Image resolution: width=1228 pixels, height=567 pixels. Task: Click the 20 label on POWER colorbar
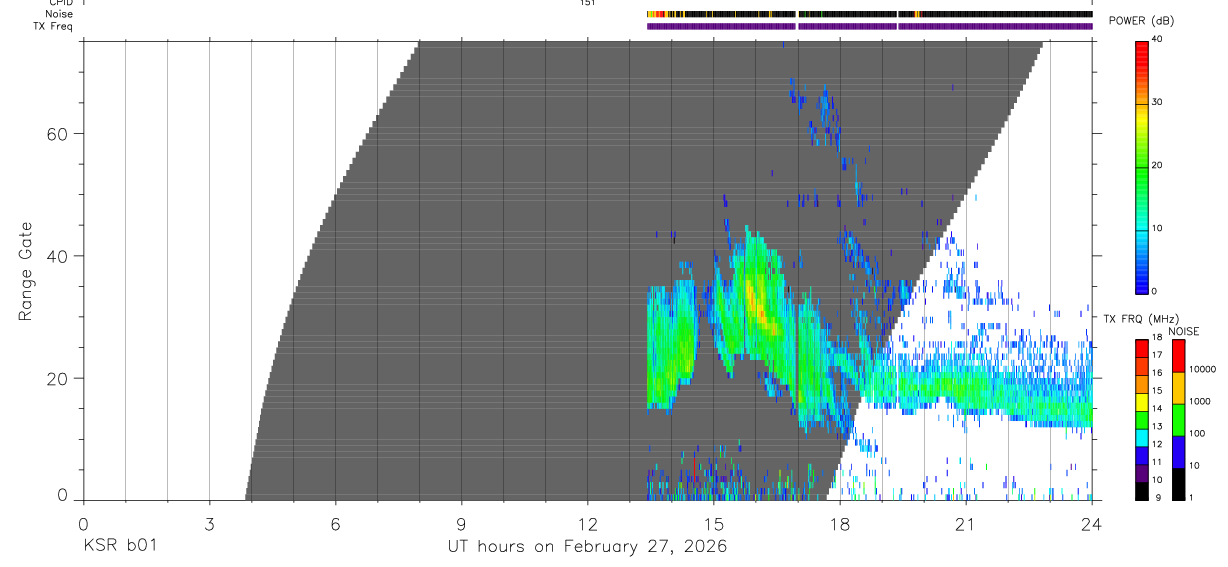(1155, 165)
